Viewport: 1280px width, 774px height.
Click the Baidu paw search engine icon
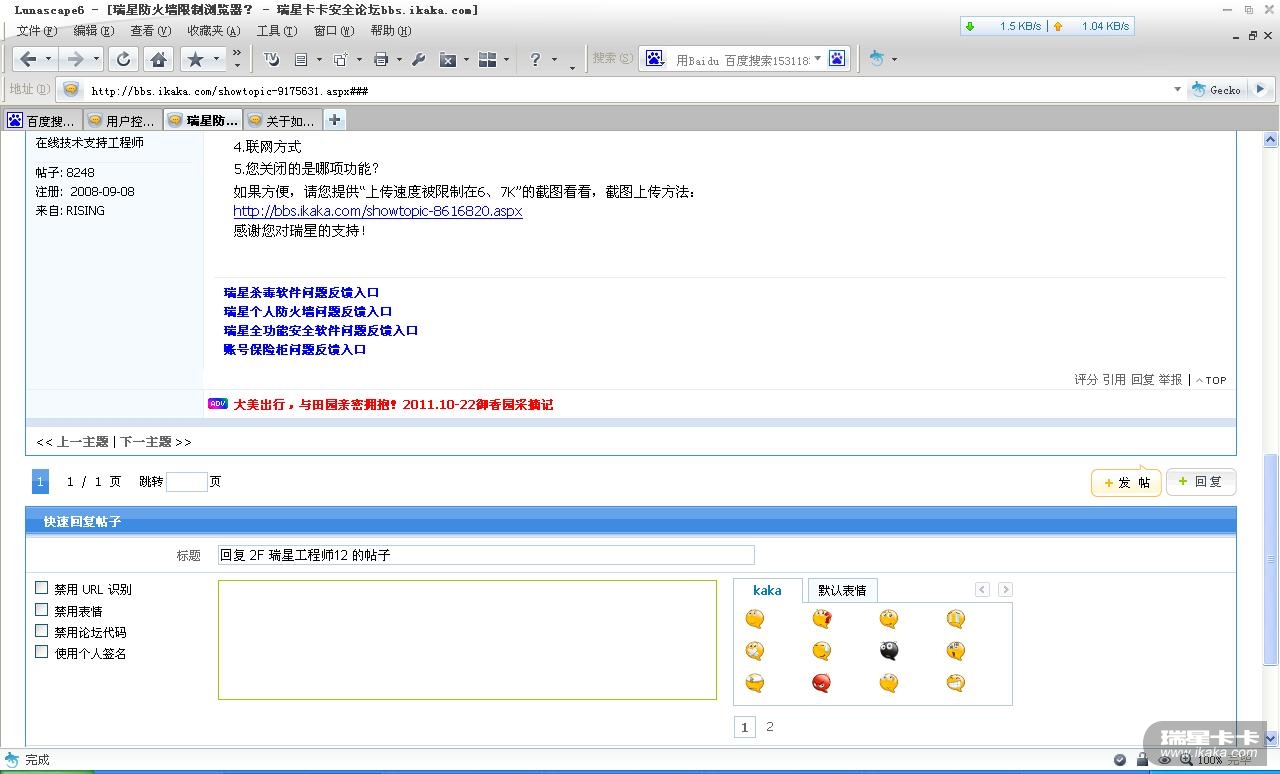654,58
